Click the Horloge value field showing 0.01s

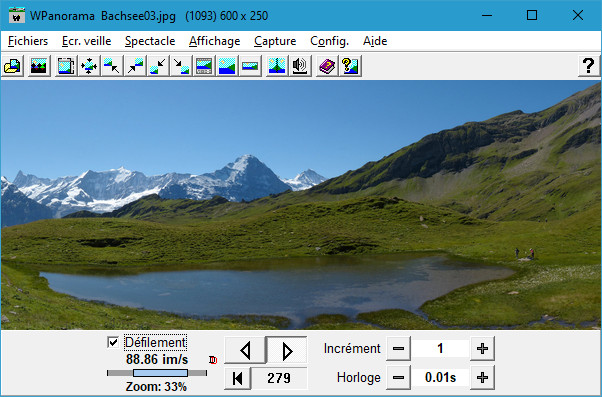[x=440, y=378]
